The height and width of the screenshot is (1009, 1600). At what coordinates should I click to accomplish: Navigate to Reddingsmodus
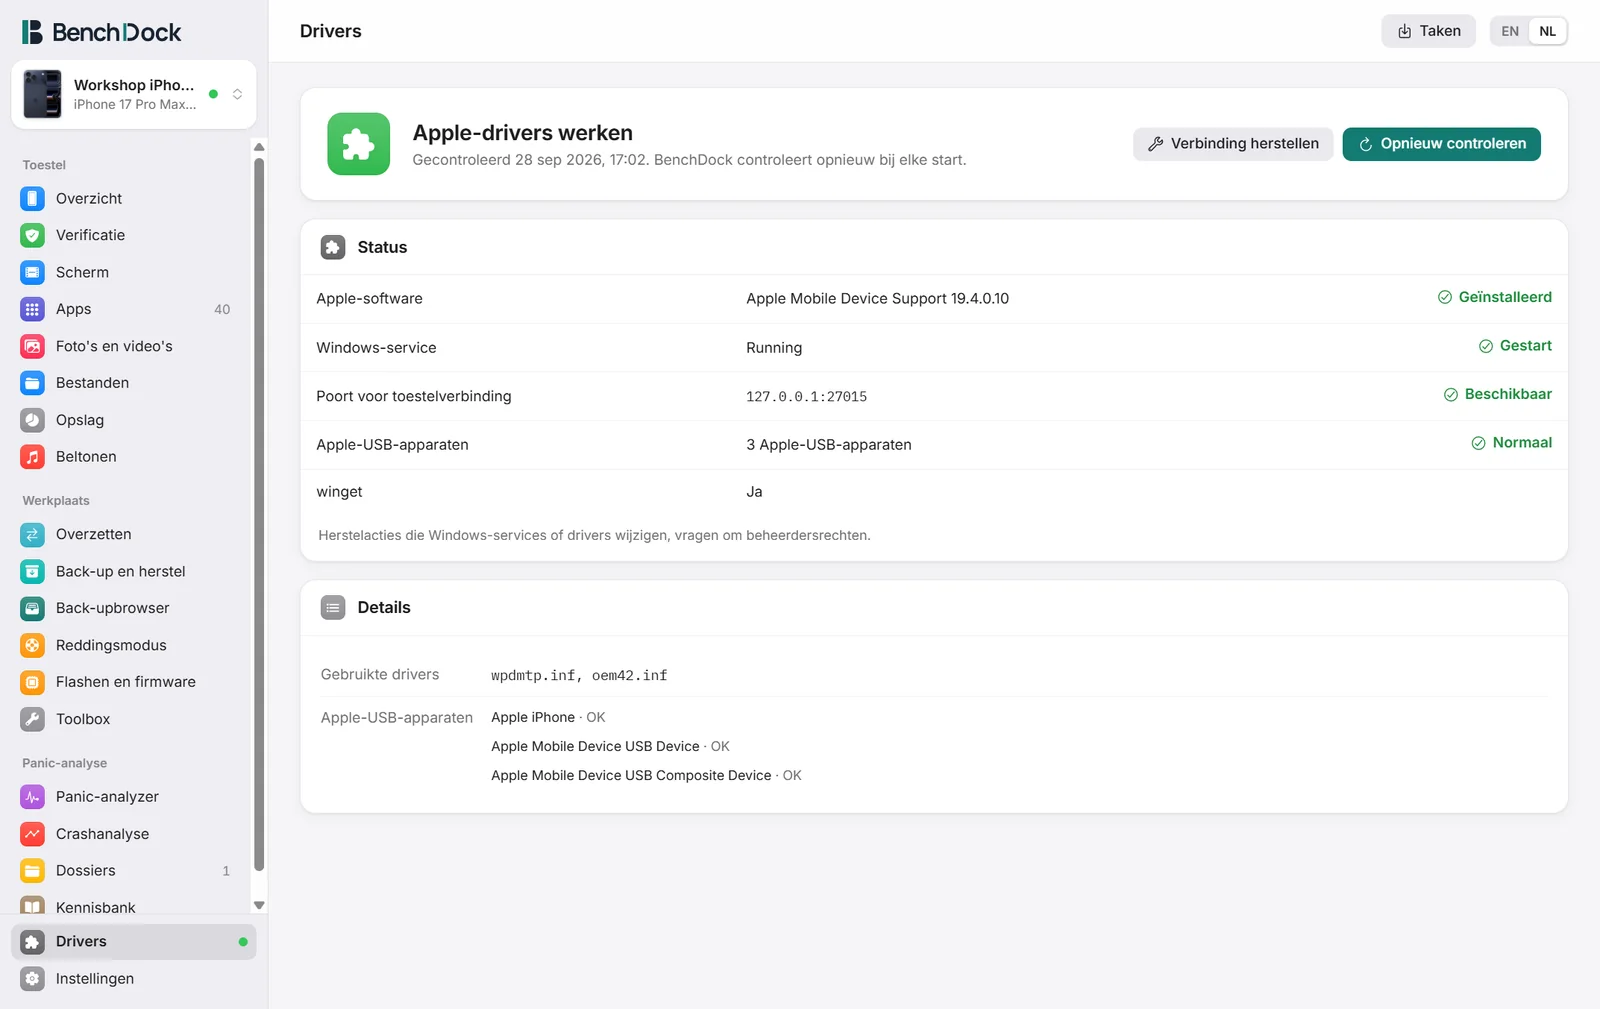pyautogui.click(x=111, y=645)
